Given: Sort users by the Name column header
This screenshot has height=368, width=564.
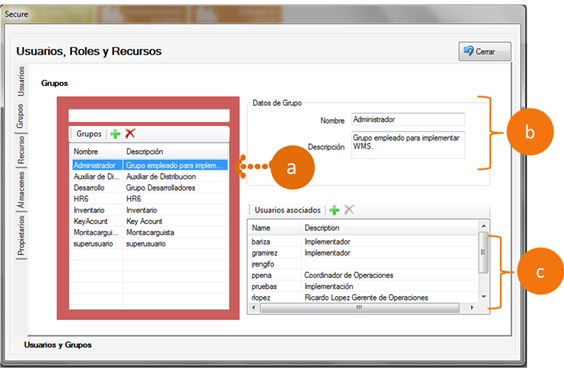Looking at the screenshot, I should point(274,228).
